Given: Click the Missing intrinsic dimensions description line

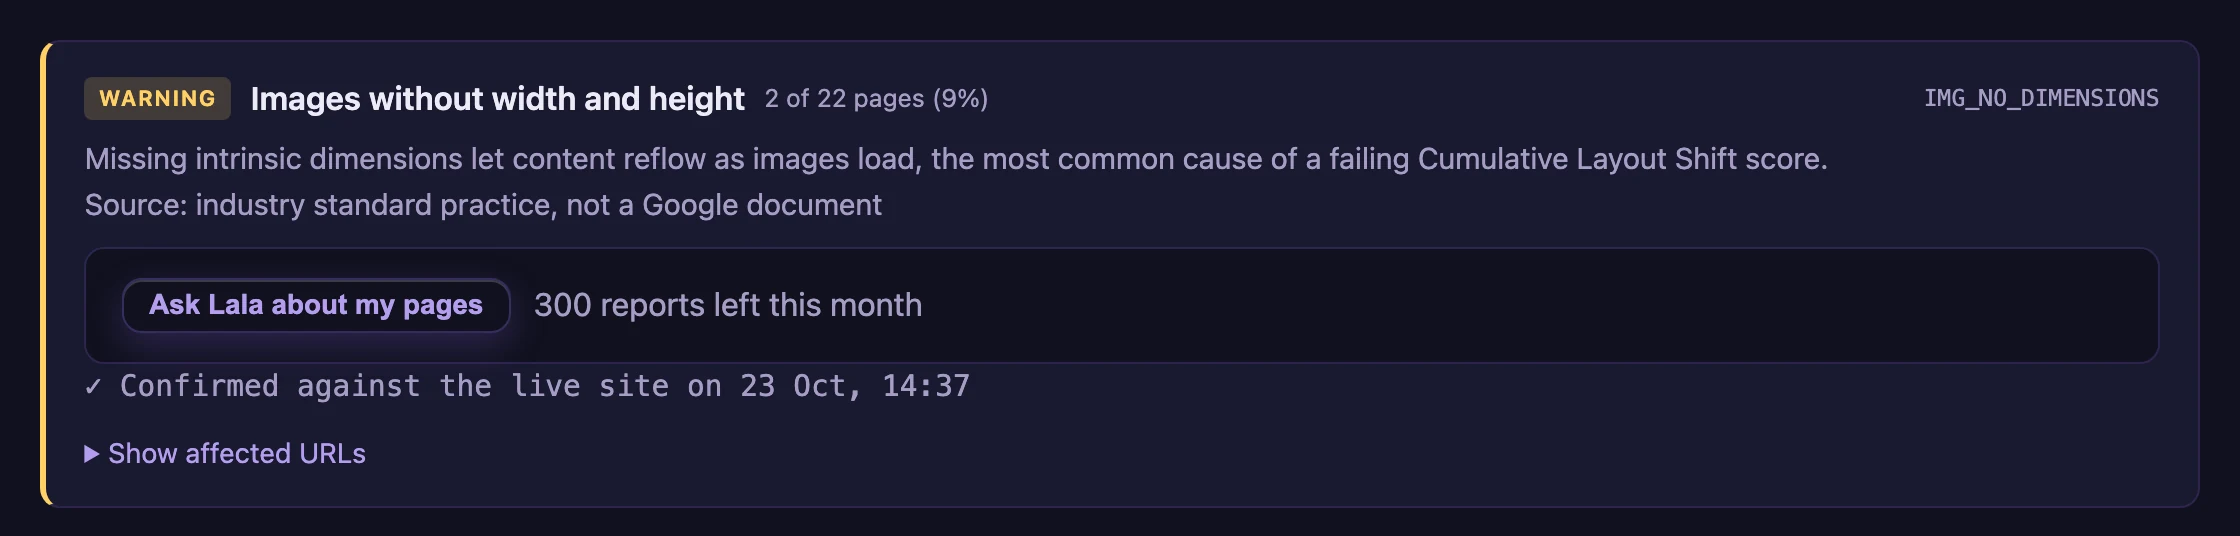Looking at the screenshot, I should coord(956,159).
